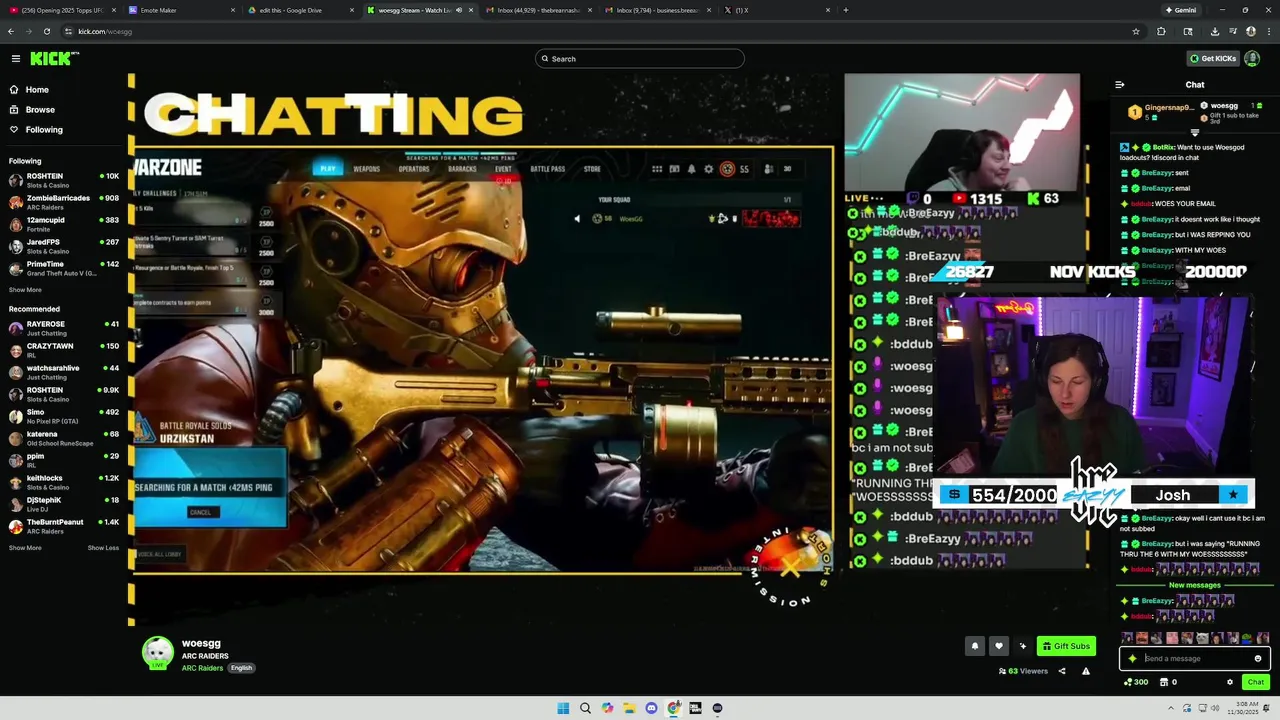Focus the Send a message field
The height and width of the screenshot is (720, 1280).
tap(1195, 659)
